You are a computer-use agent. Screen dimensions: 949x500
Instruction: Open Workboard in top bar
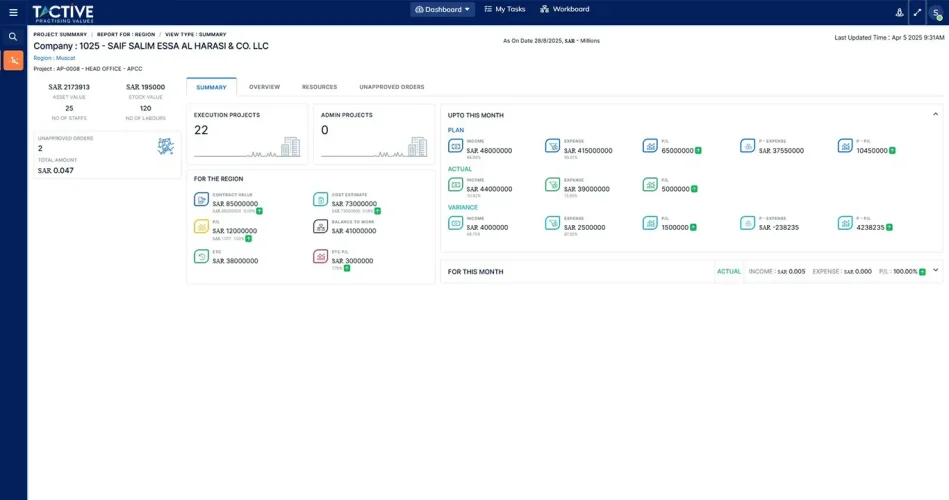tap(565, 9)
